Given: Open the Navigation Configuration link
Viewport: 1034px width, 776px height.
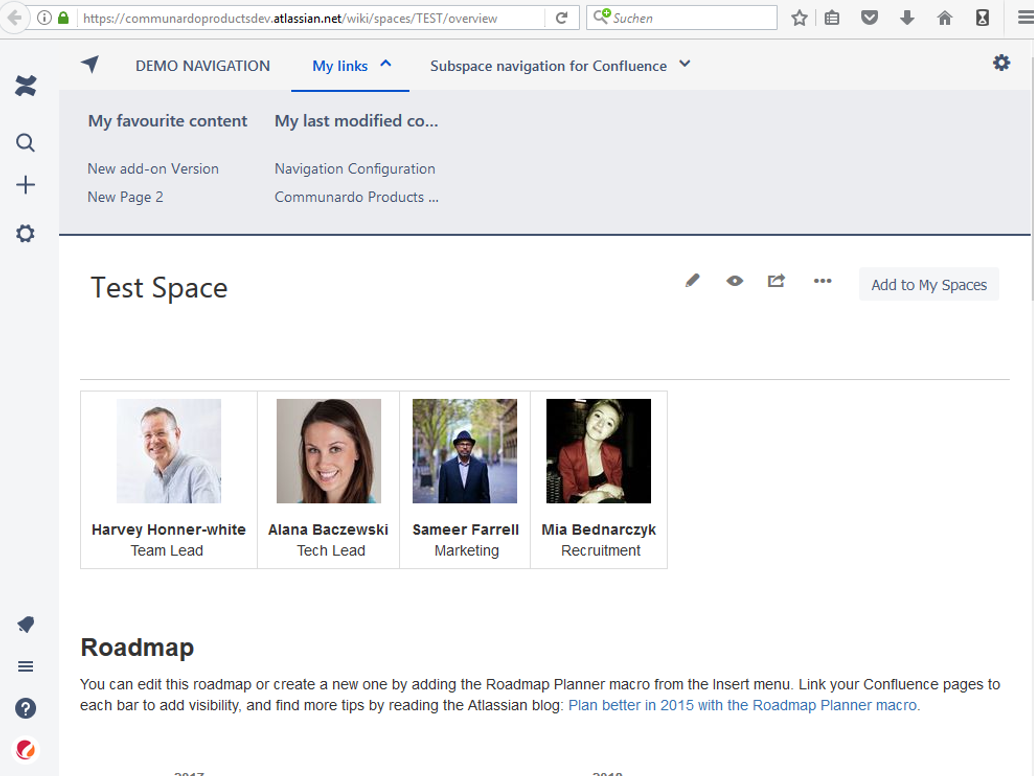Looking at the screenshot, I should point(355,169).
